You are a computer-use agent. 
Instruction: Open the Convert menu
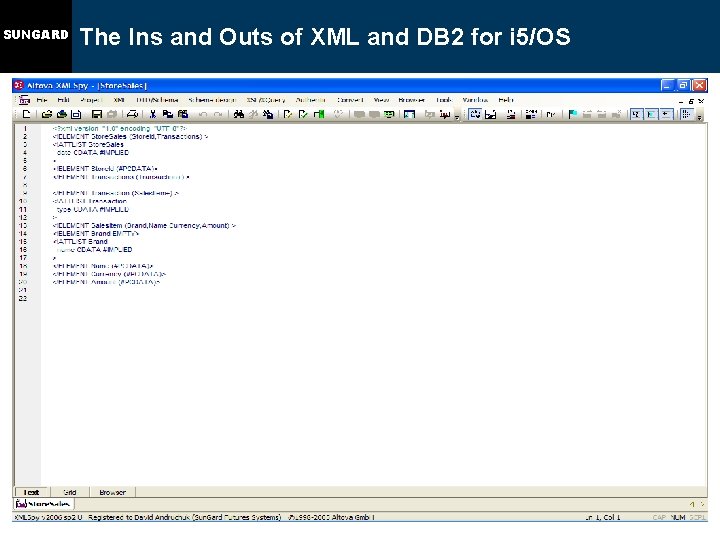(x=350, y=100)
